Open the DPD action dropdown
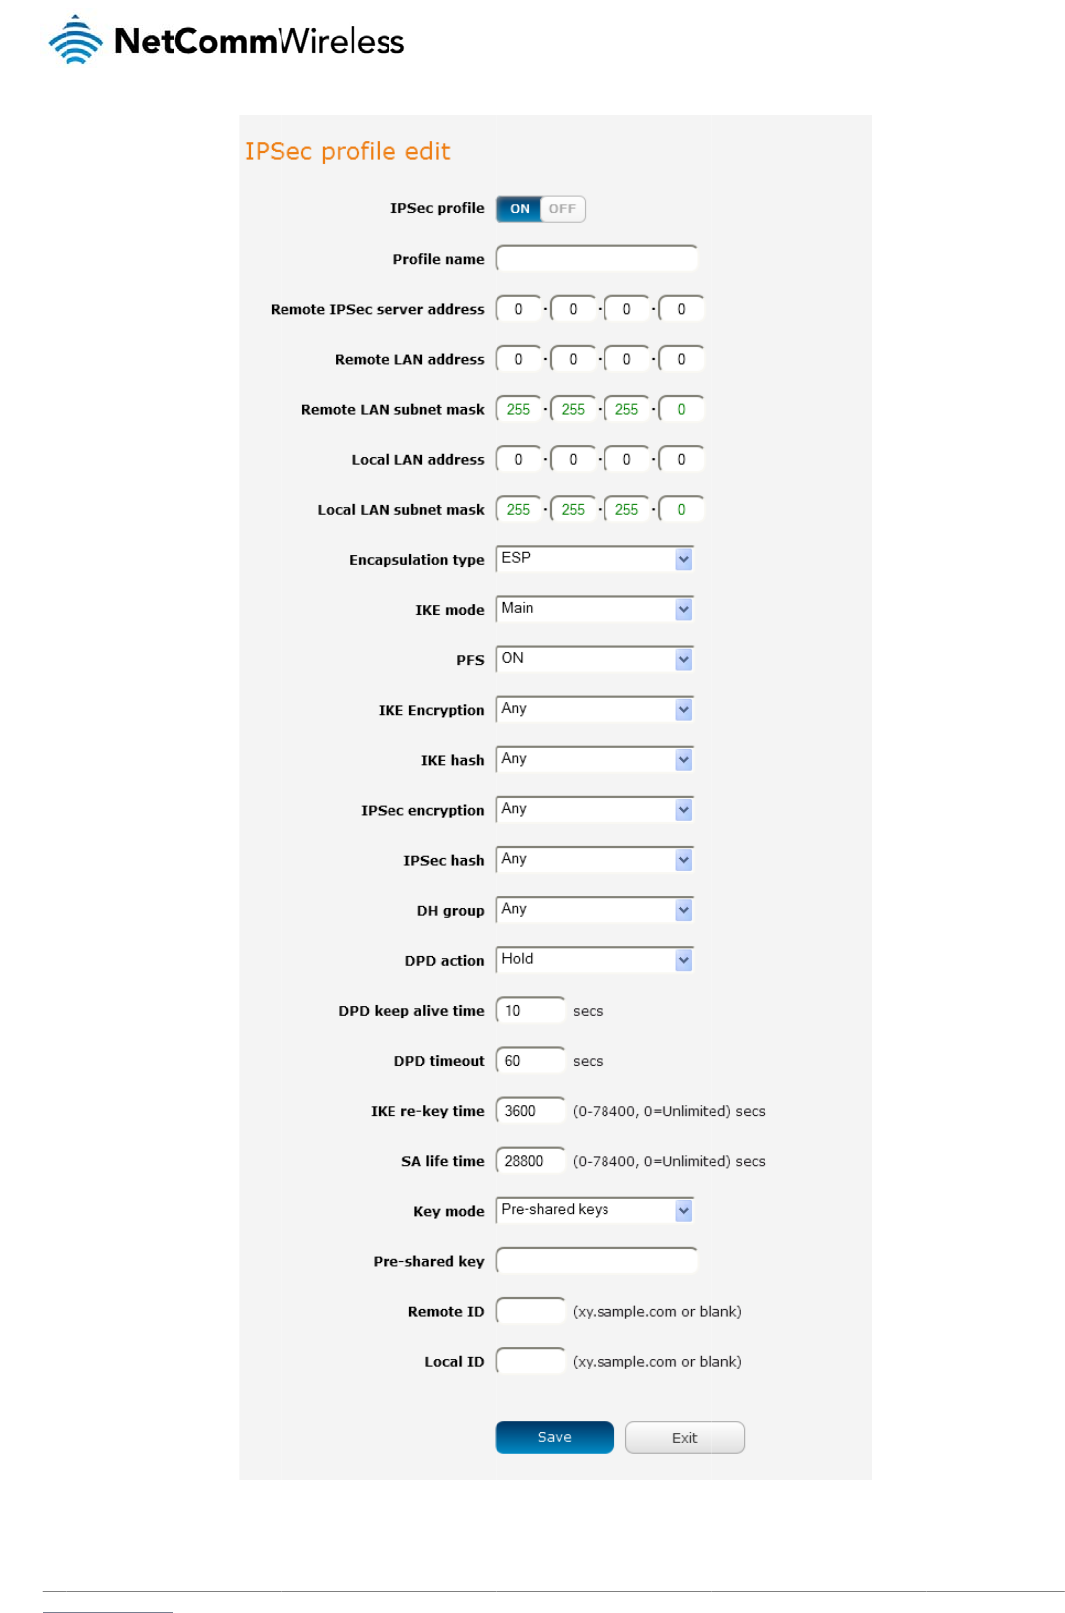 tap(594, 959)
